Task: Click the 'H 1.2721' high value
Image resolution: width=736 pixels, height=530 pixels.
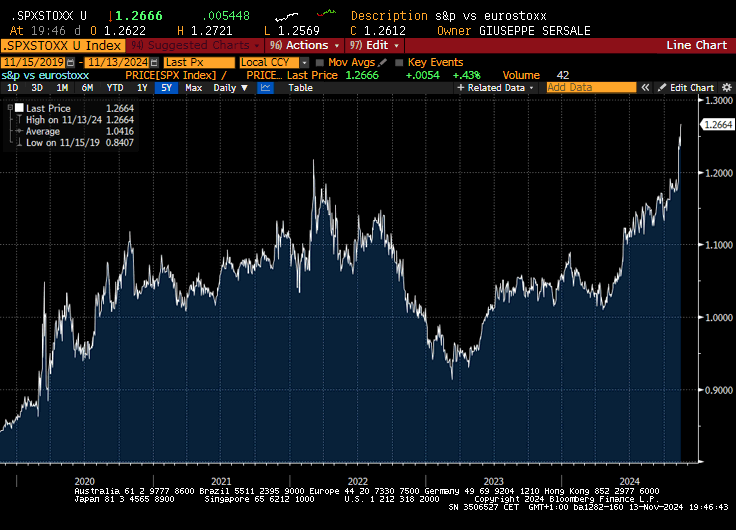Action: tap(205, 31)
